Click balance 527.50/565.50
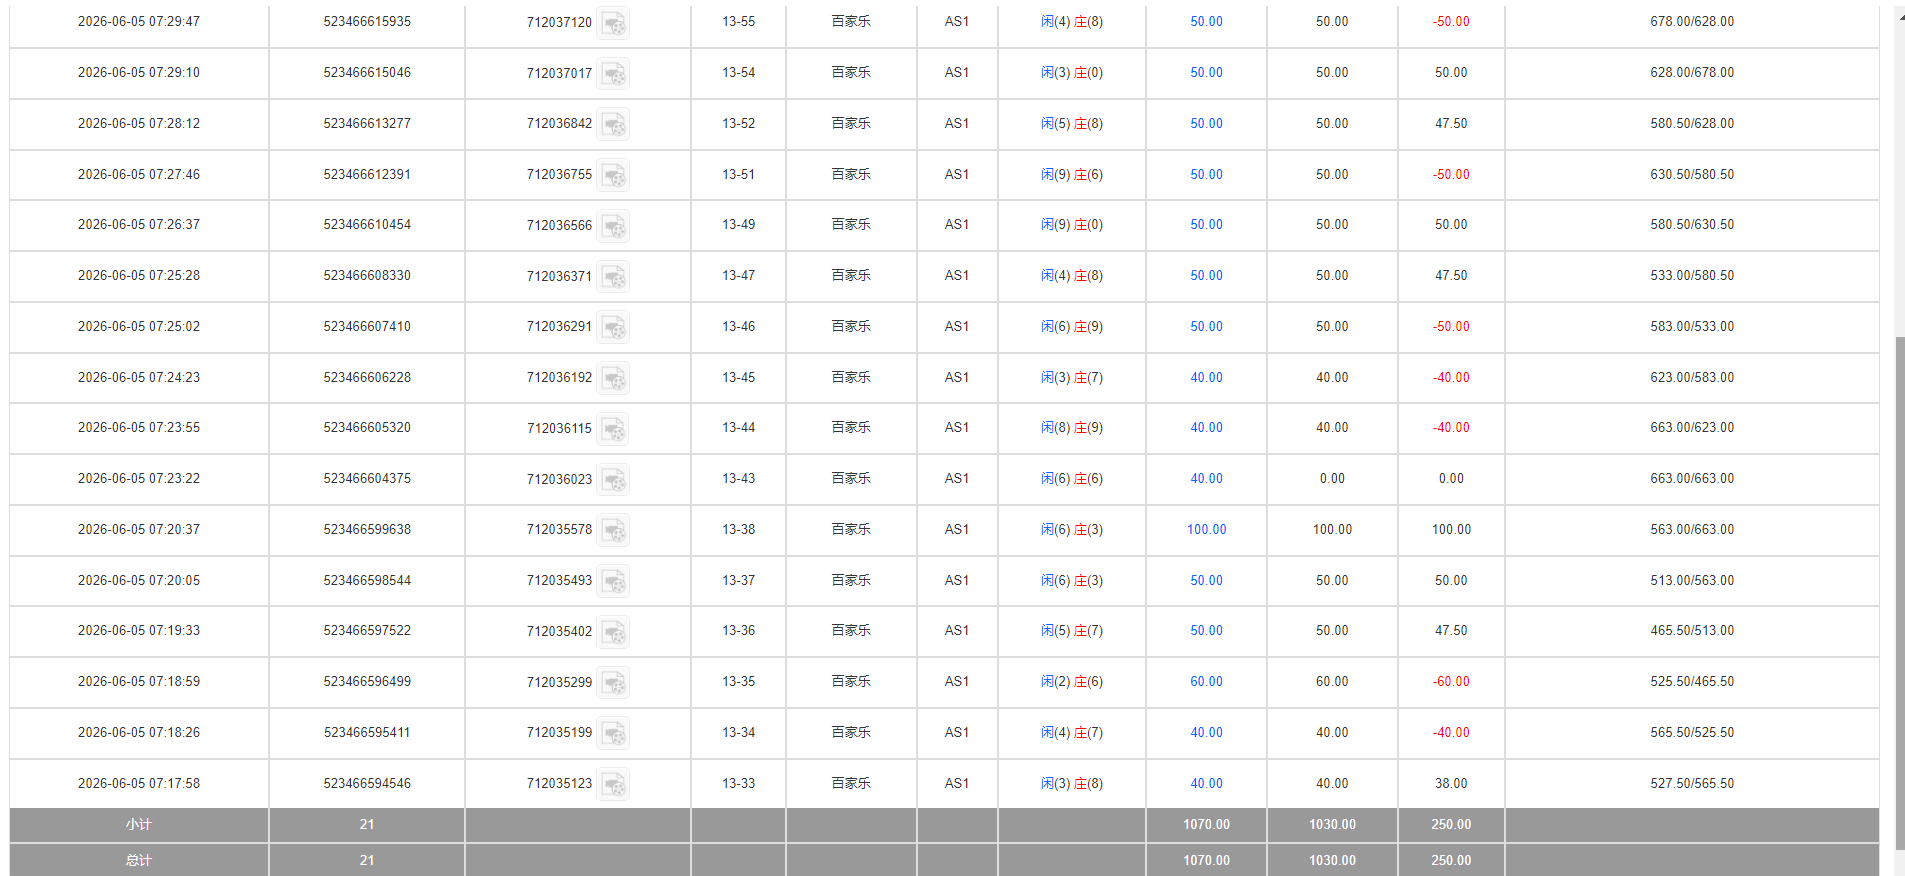This screenshot has width=1905, height=876. 1692,783
